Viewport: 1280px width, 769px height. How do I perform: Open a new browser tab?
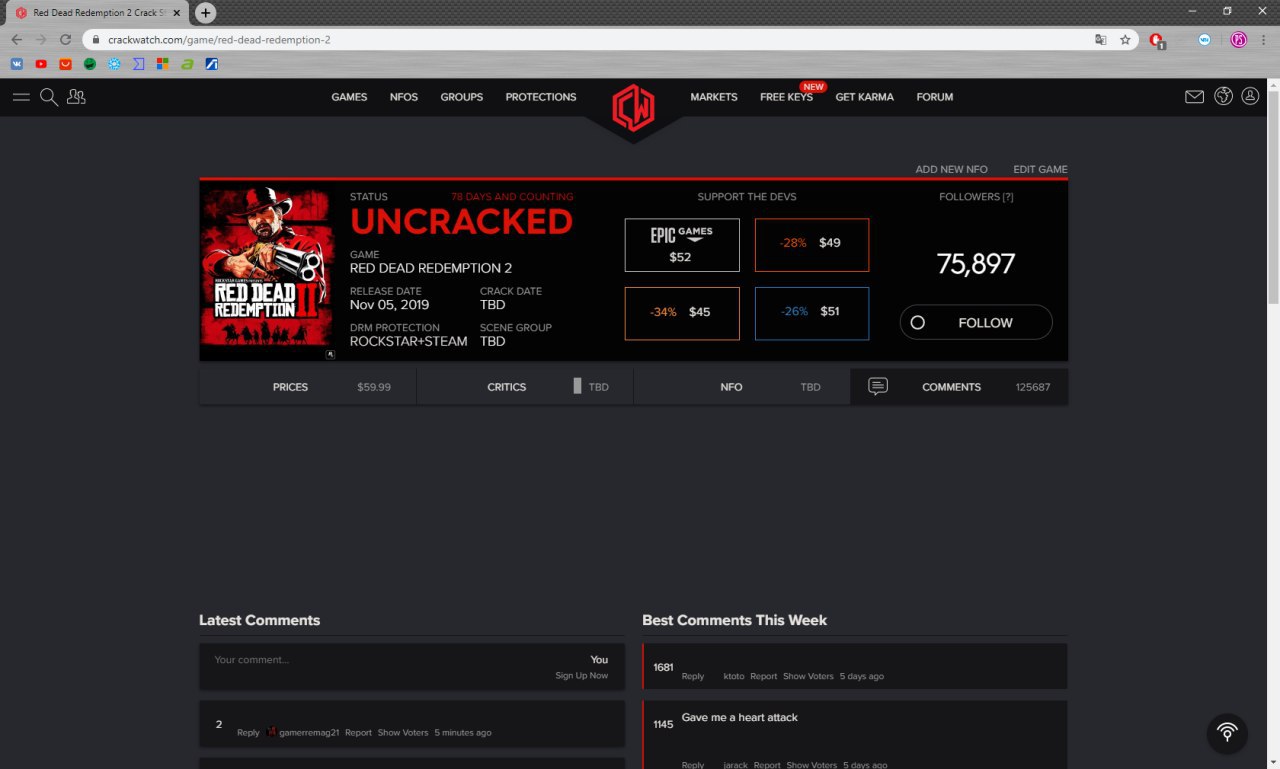(x=205, y=13)
